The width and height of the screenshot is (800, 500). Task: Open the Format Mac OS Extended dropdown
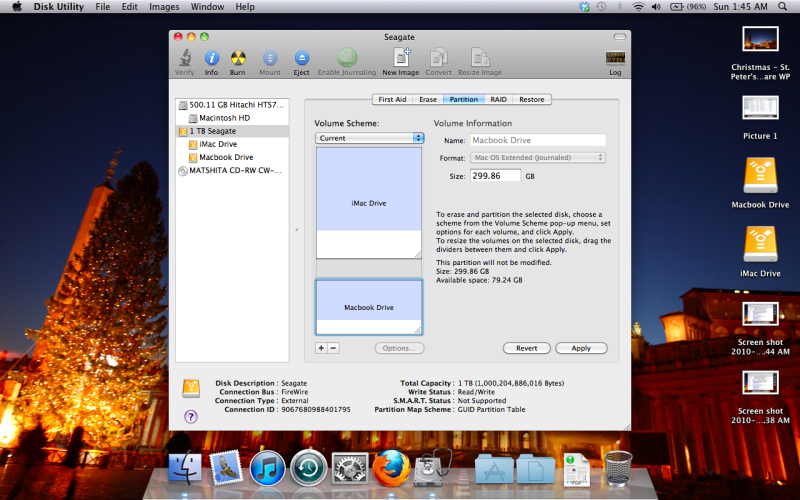pyautogui.click(x=538, y=158)
